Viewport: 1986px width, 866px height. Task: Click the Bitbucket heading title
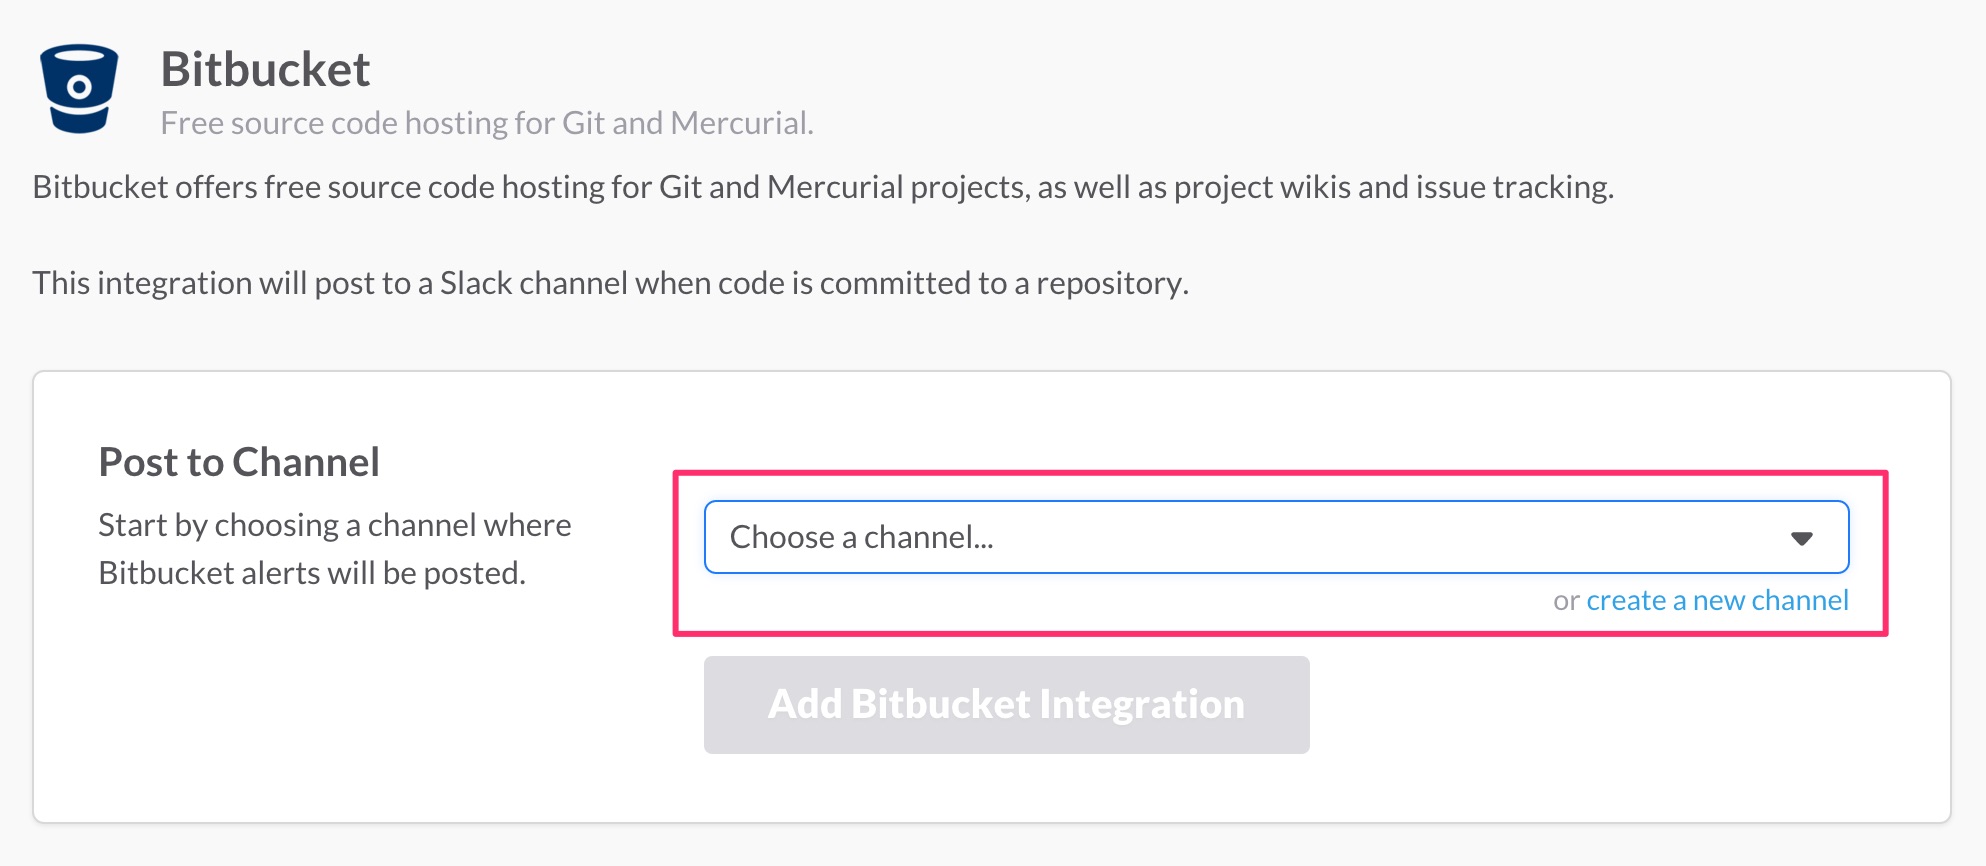click(266, 69)
